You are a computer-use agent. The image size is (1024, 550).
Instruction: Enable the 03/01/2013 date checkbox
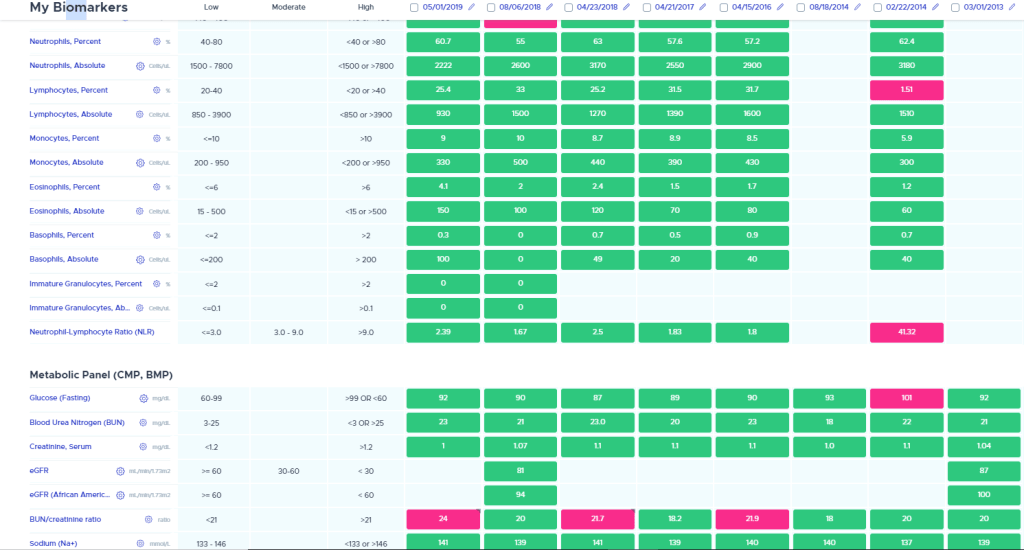[x=956, y=8]
